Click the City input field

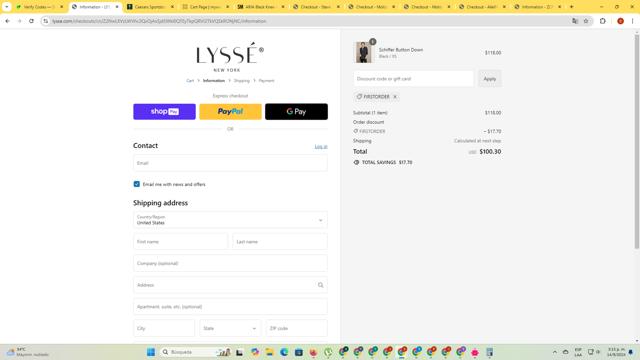click(164, 328)
